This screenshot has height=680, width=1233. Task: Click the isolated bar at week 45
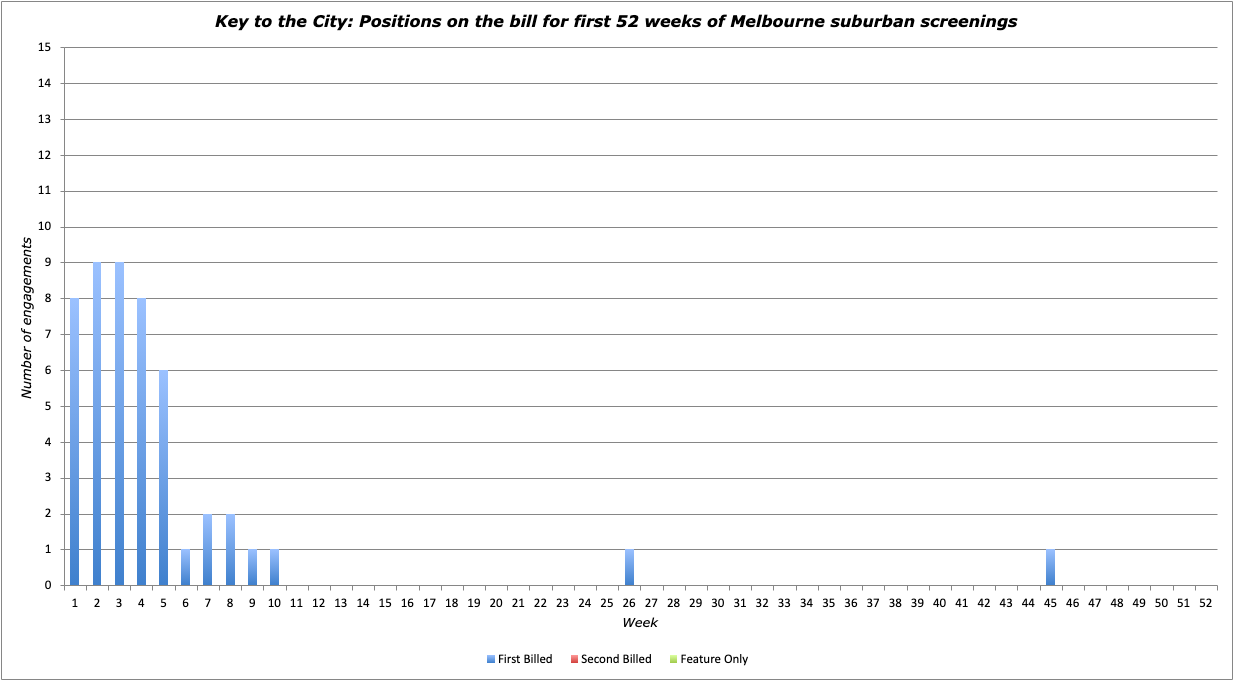[1050, 568]
